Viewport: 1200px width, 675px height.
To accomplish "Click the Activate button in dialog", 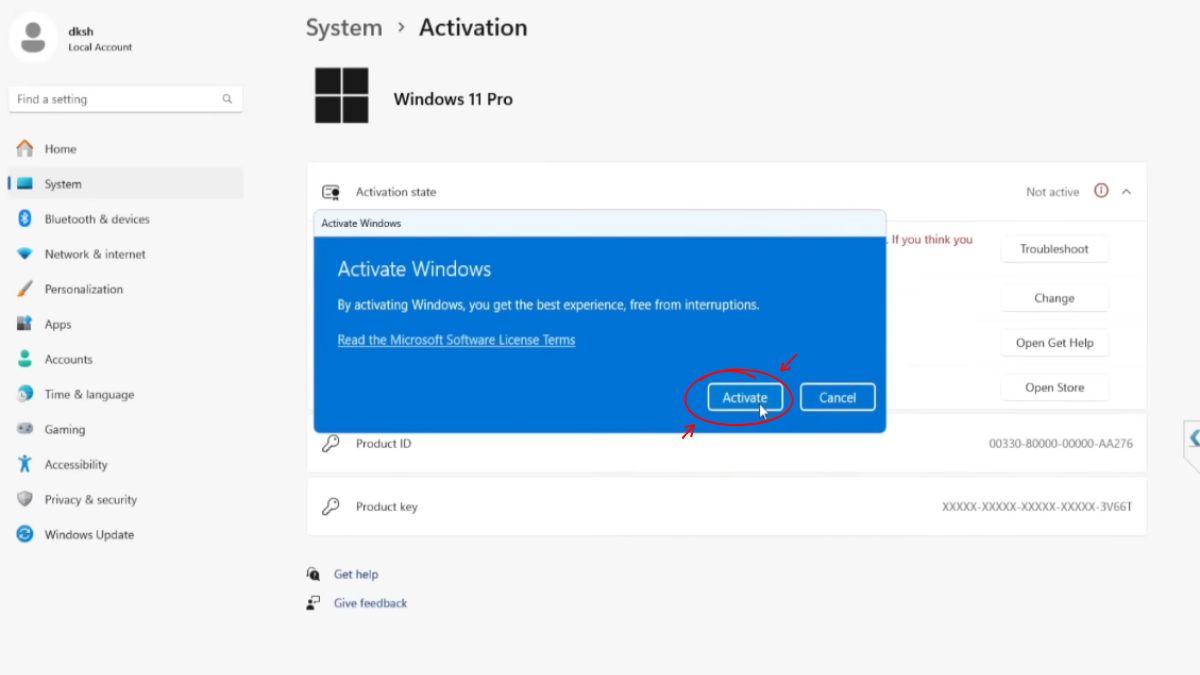I will point(745,397).
